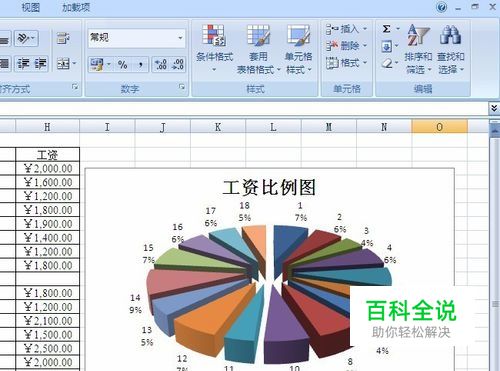The height and width of the screenshot is (371, 500).
Task: Select column N header
Action: pos(384,127)
